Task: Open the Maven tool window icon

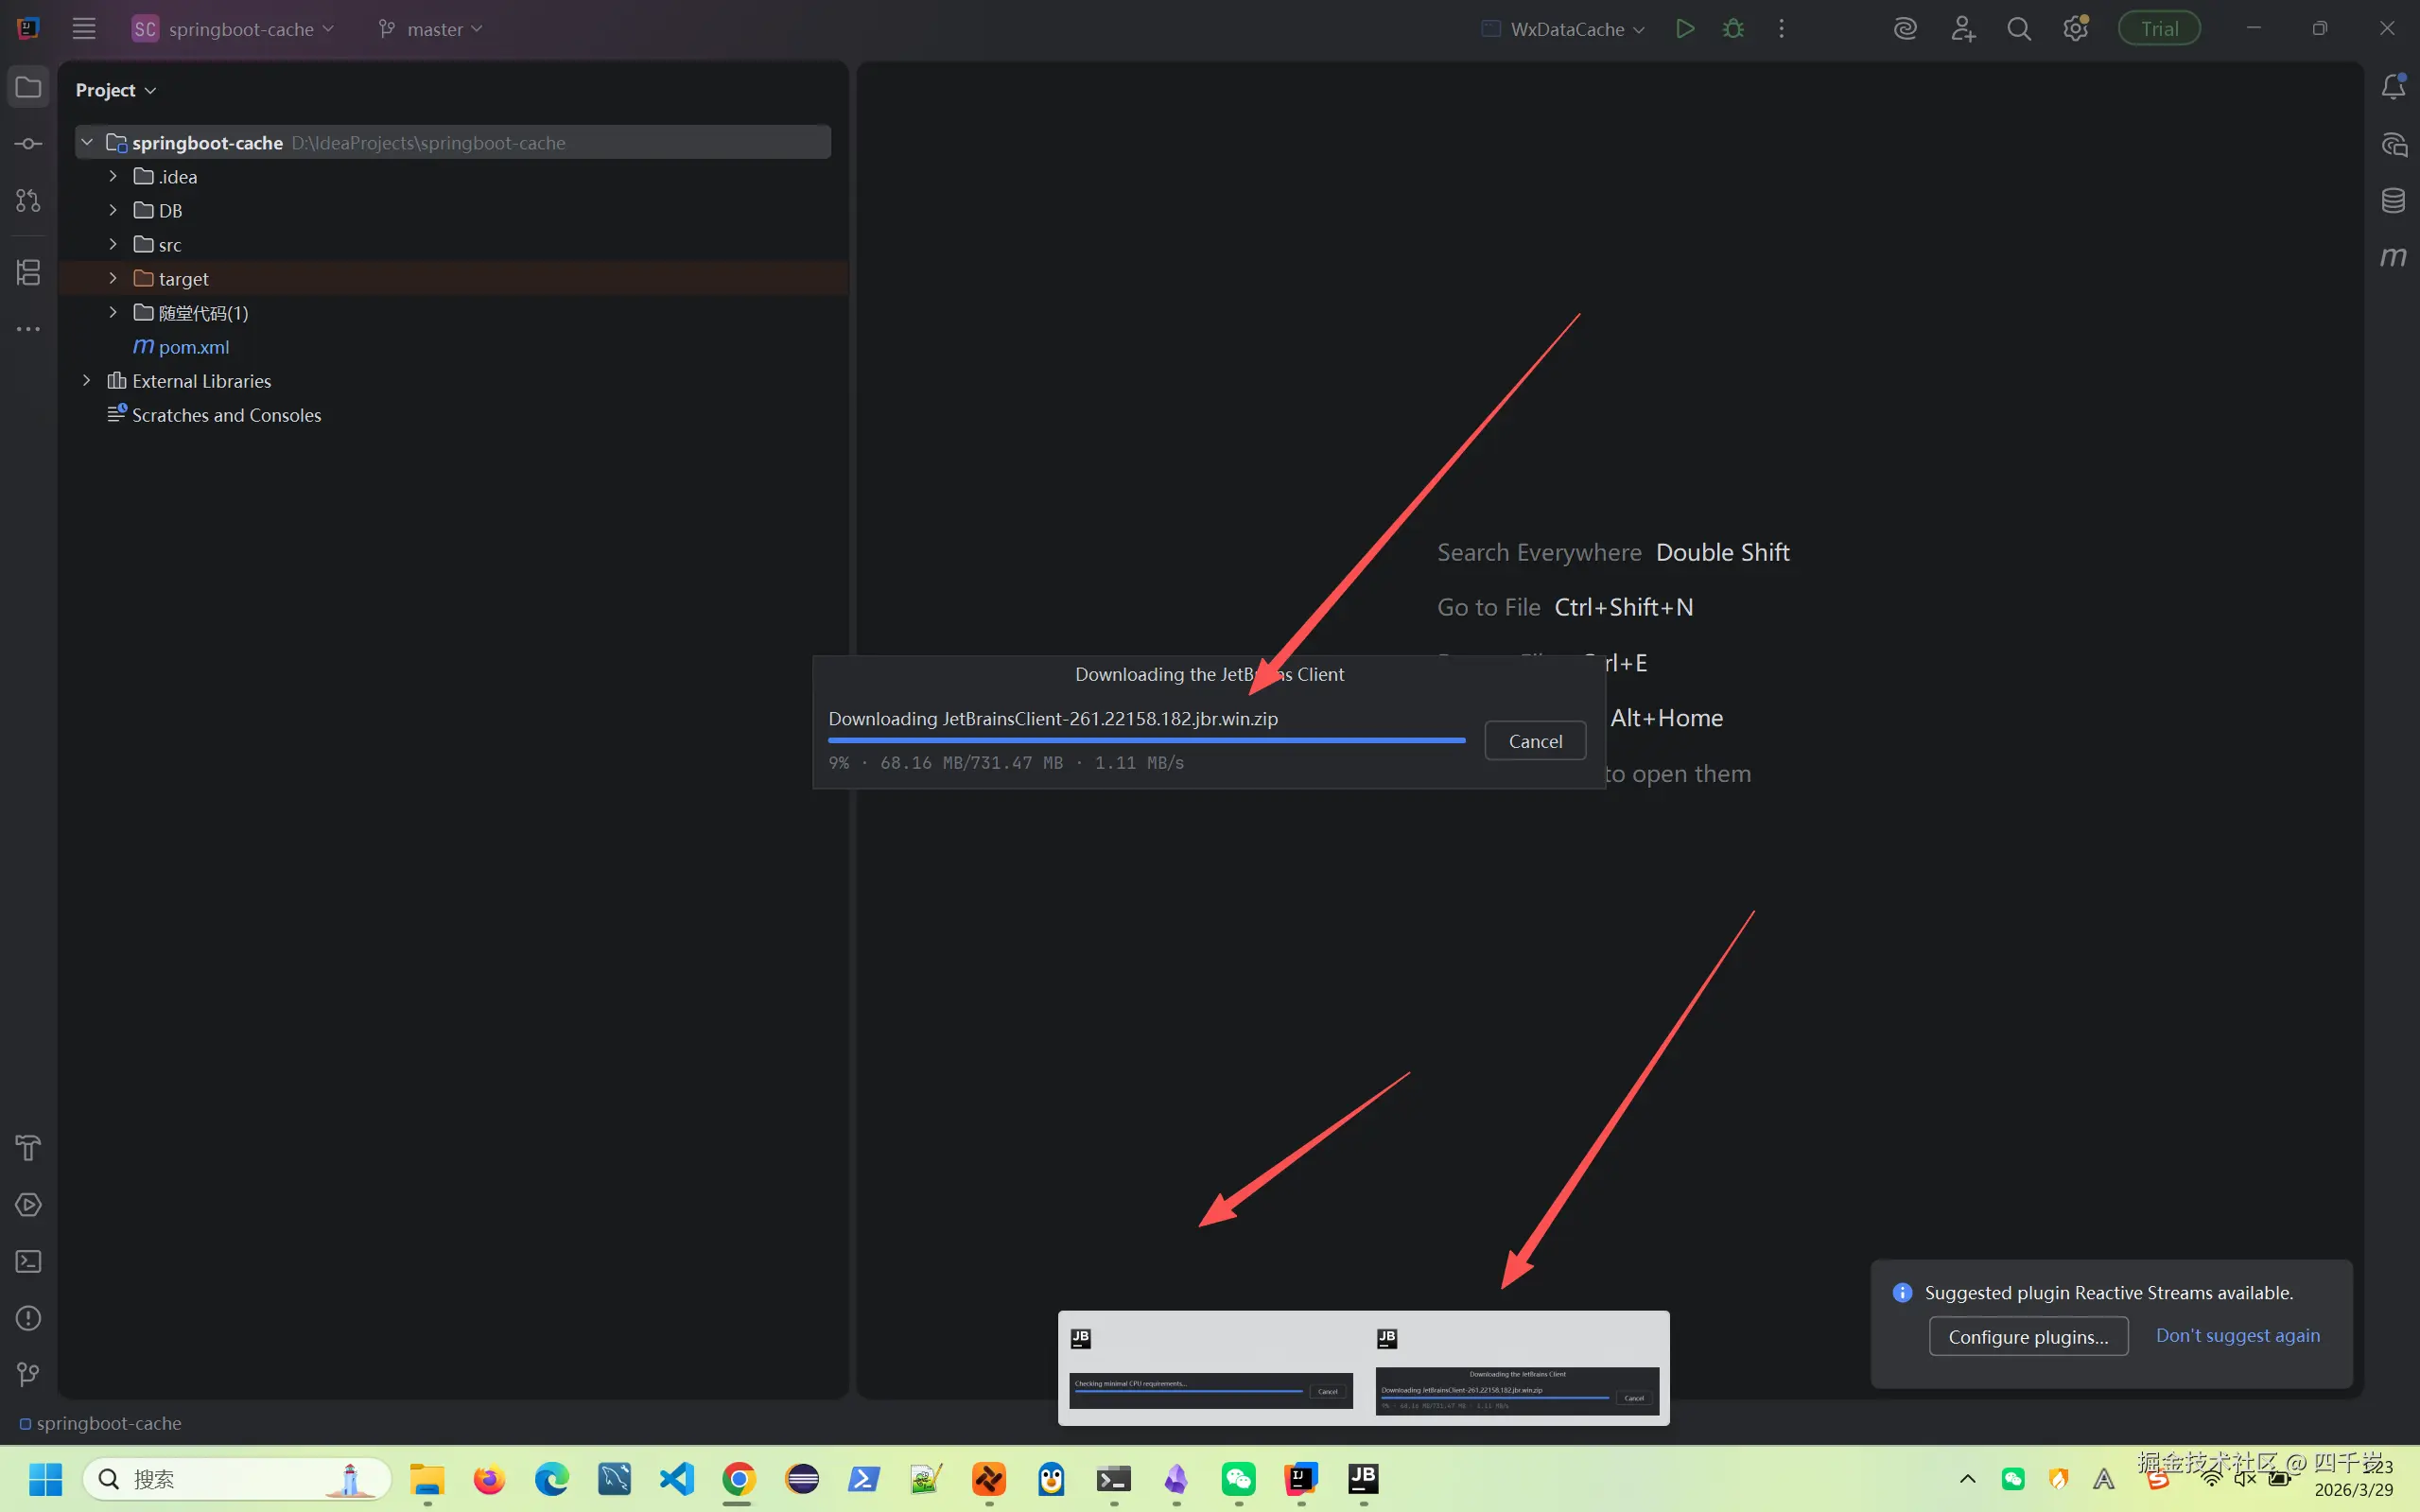Action: click(2393, 258)
